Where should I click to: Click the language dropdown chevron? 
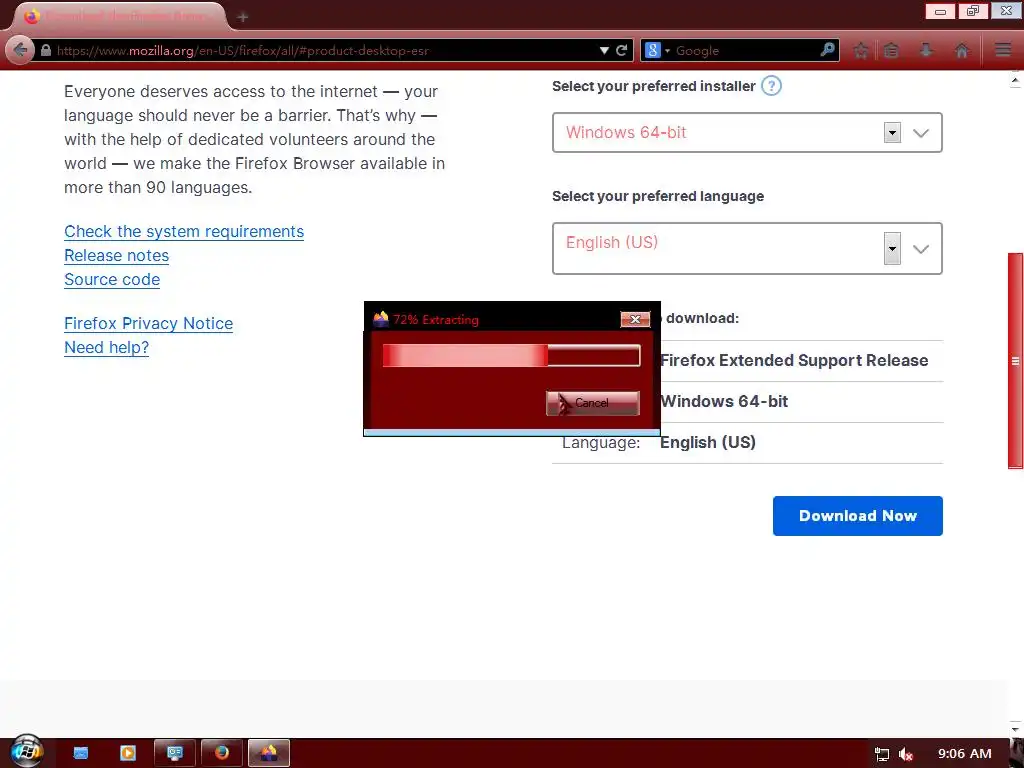click(921, 249)
